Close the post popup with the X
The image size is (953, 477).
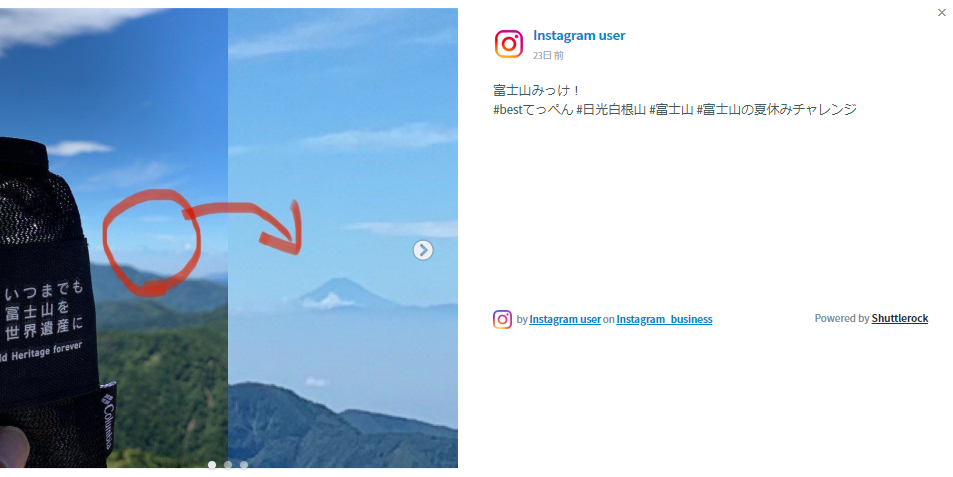[x=941, y=12]
